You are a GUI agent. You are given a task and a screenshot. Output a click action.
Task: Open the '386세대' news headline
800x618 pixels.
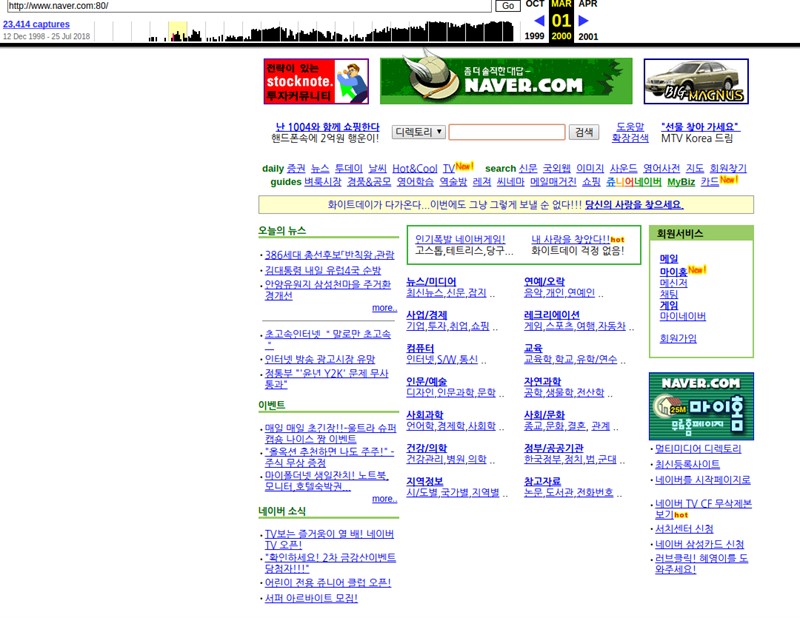click(x=330, y=255)
